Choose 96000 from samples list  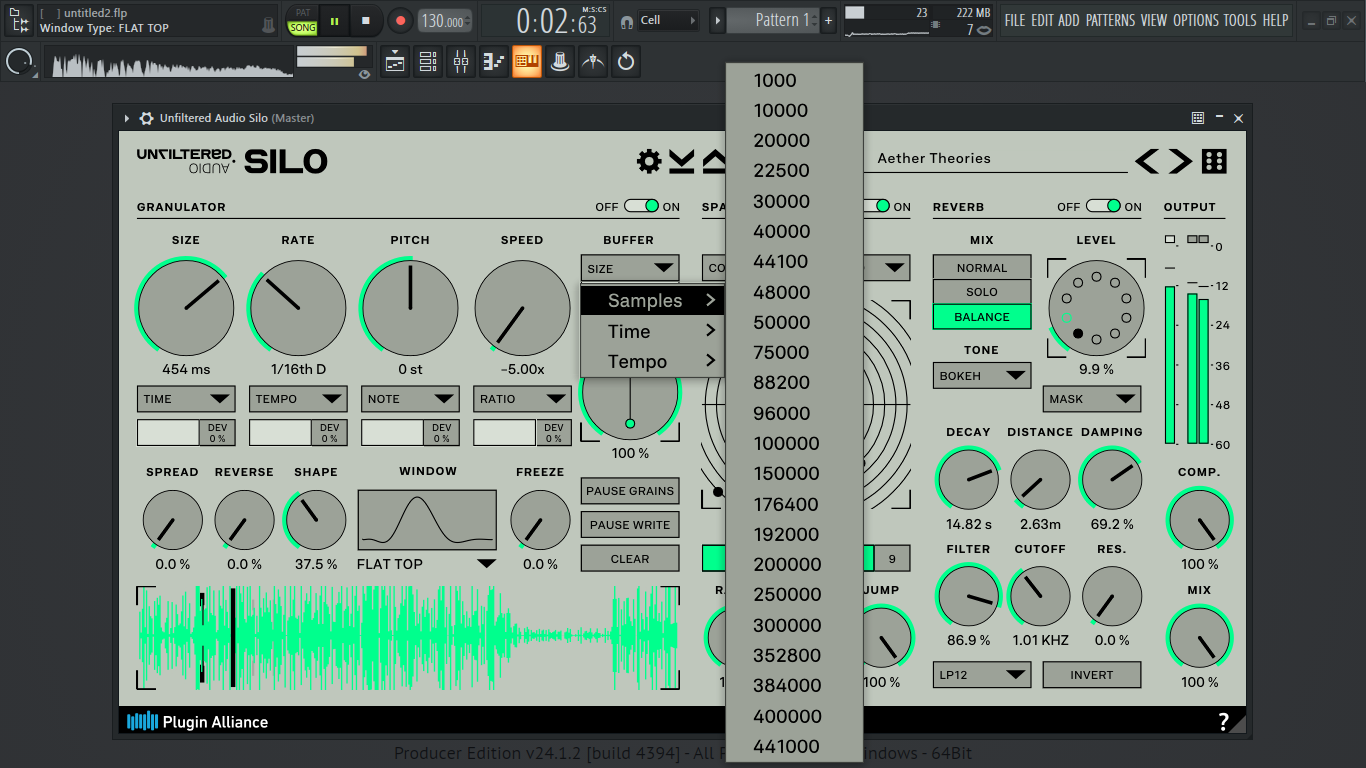794,413
